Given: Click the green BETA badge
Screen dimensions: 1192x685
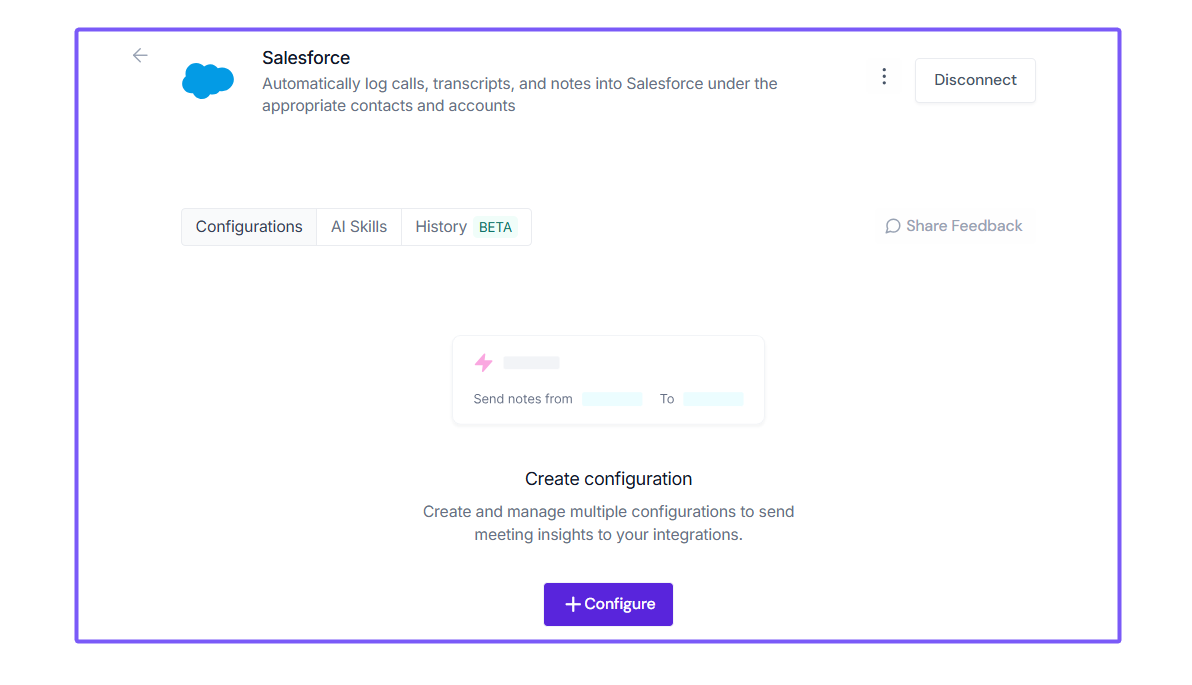Looking at the screenshot, I should [495, 227].
